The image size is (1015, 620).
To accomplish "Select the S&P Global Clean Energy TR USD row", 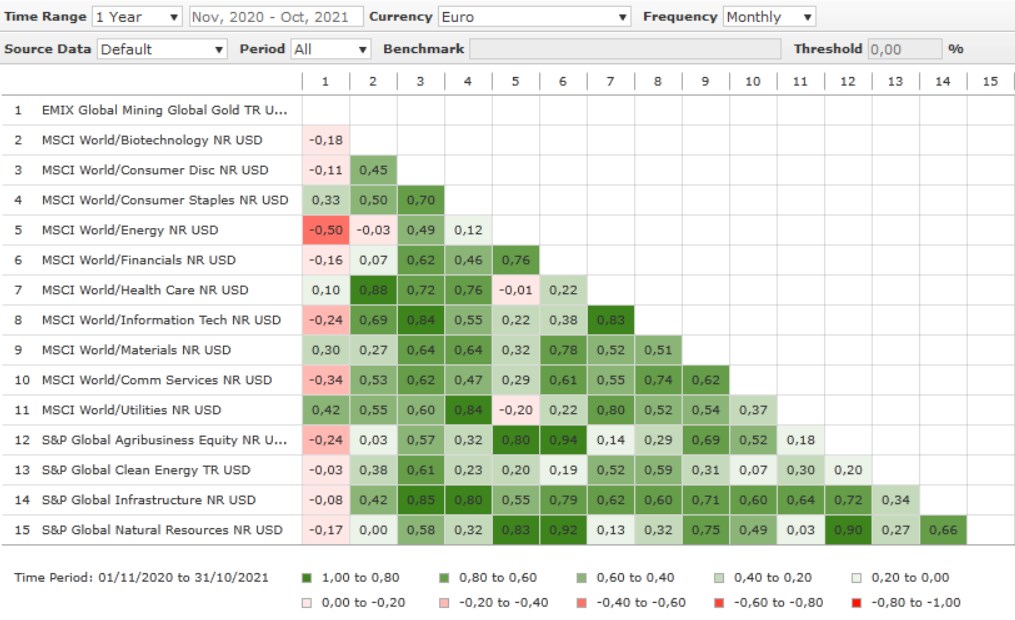I will [x=145, y=470].
